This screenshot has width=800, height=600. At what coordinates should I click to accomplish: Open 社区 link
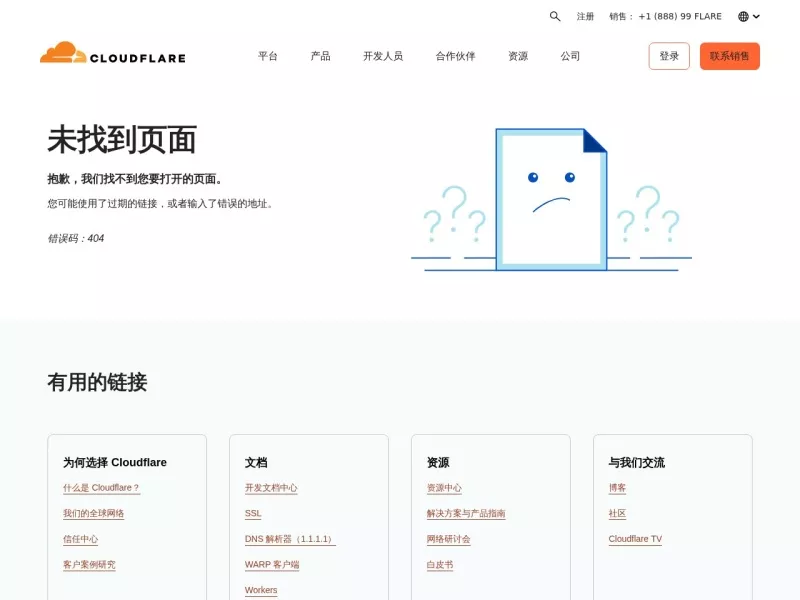coord(617,513)
